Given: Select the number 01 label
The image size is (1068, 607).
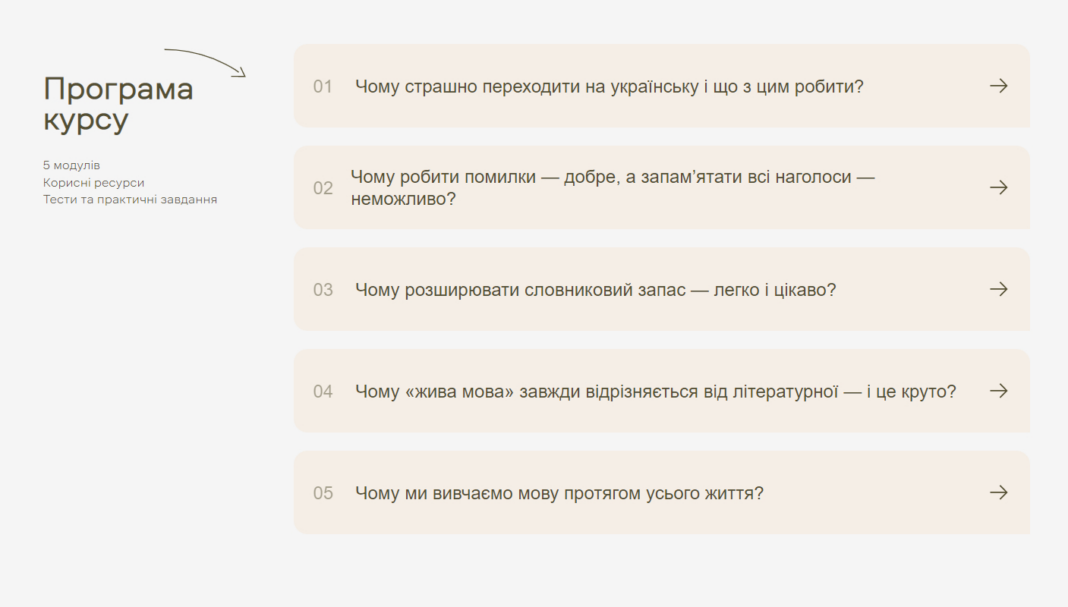Looking at the screenshot, I should tap(323, 87).
